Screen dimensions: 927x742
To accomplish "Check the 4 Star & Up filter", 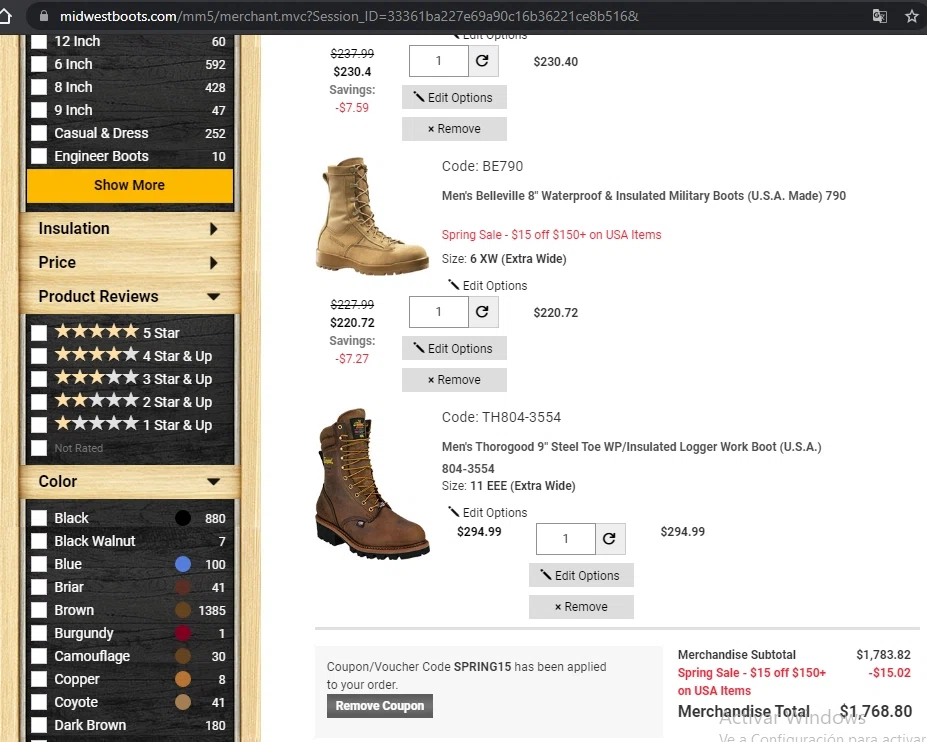I will click(x=39, y=356).
